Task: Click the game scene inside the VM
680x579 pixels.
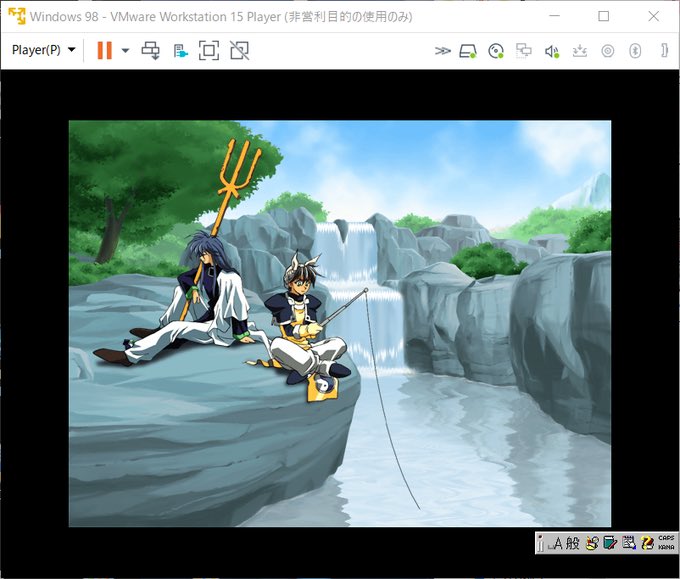Action: (x=340, y=324)
